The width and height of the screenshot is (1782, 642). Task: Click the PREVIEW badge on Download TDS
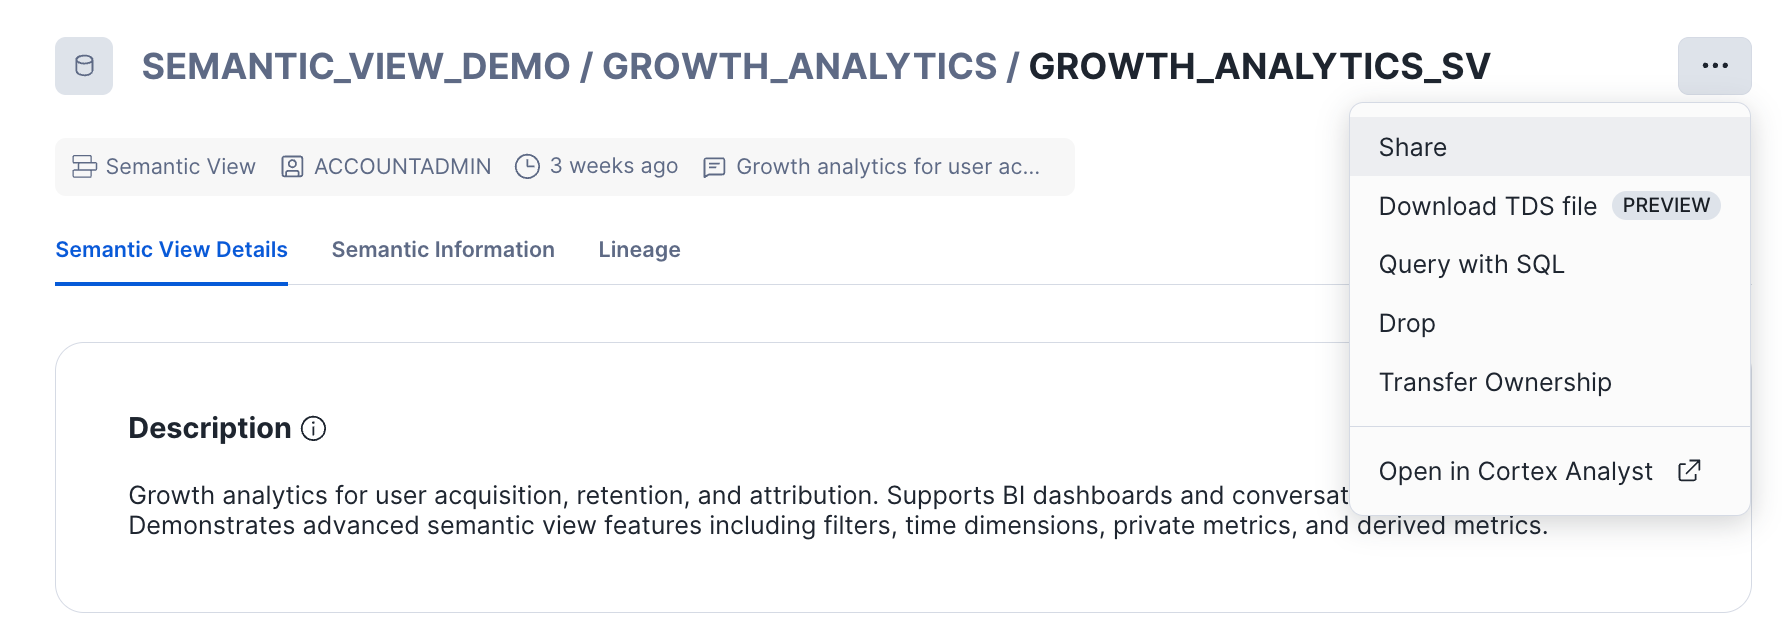(1666, 206)
